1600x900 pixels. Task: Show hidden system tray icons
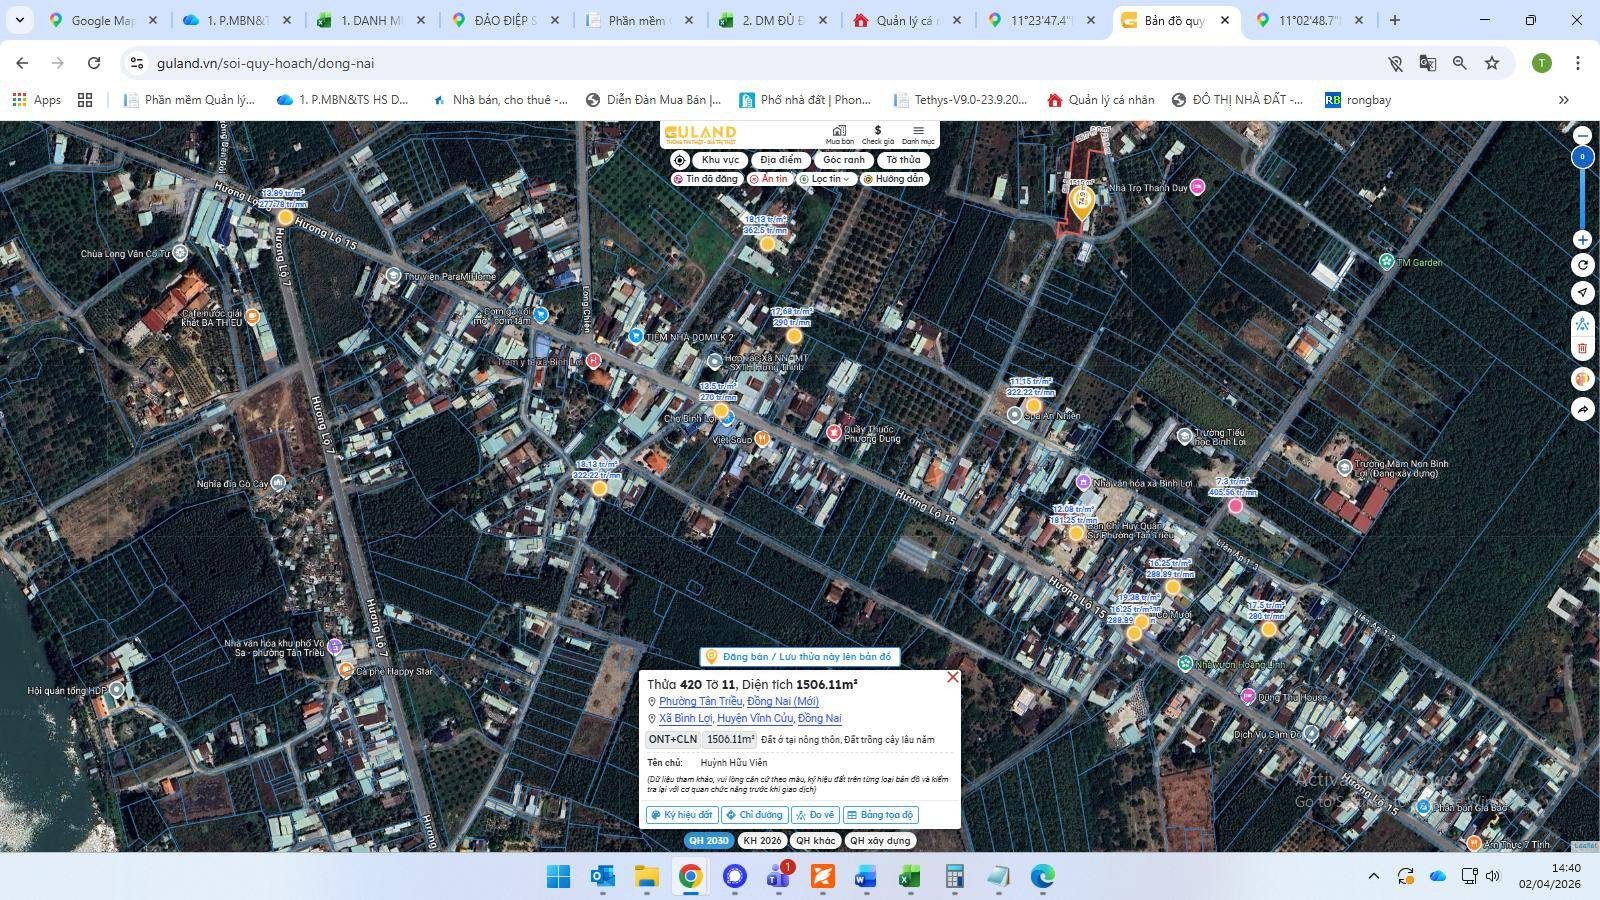coord(1374,877)
